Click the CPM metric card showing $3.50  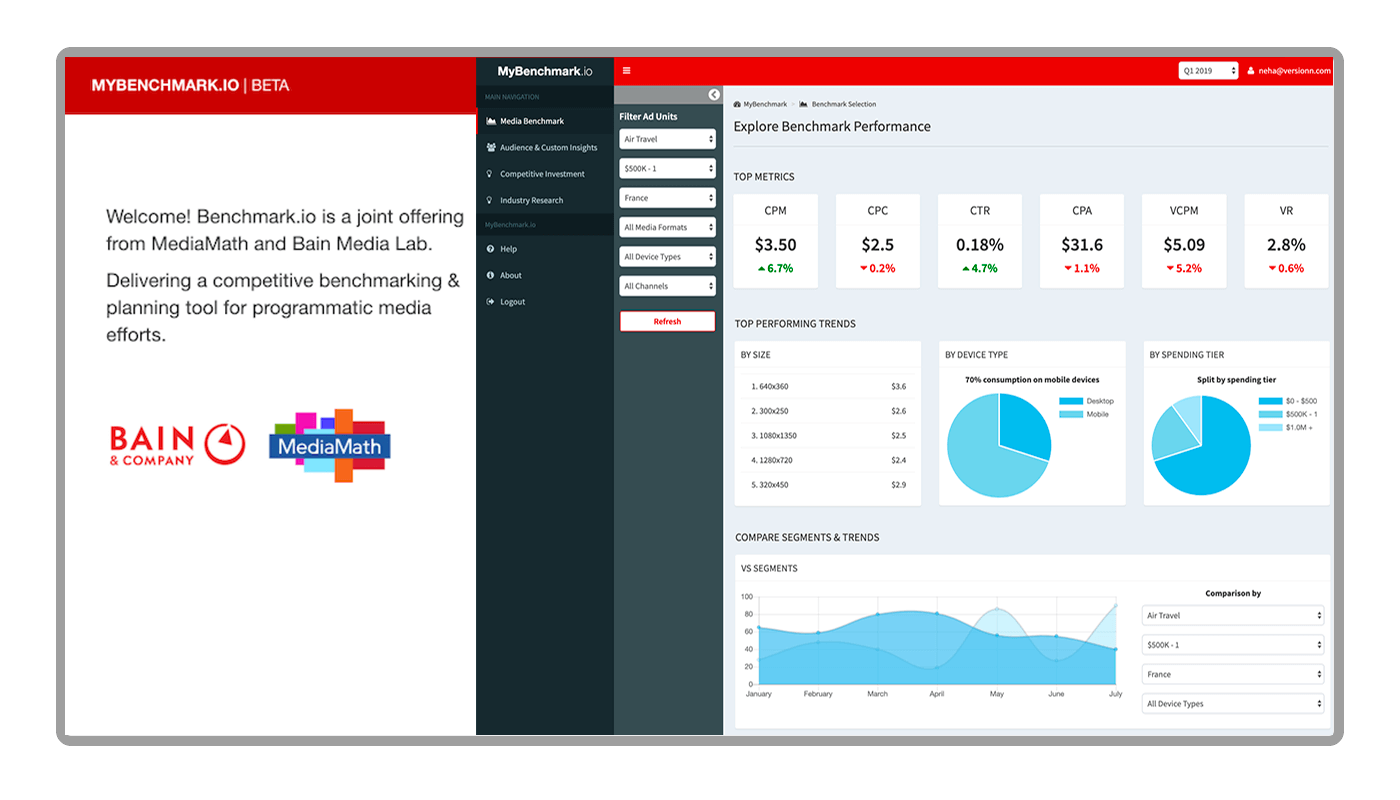[775, 241]
